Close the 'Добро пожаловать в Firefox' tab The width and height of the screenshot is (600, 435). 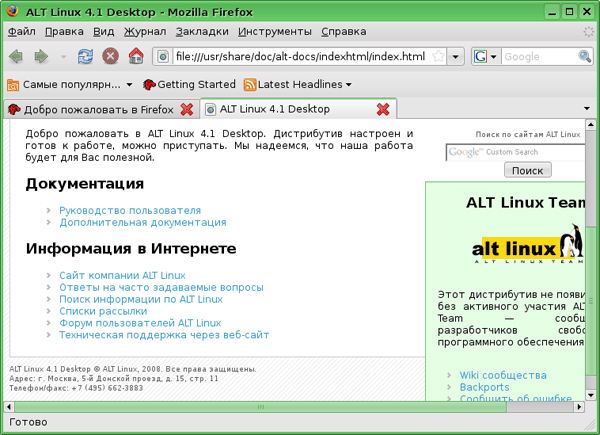187,109
